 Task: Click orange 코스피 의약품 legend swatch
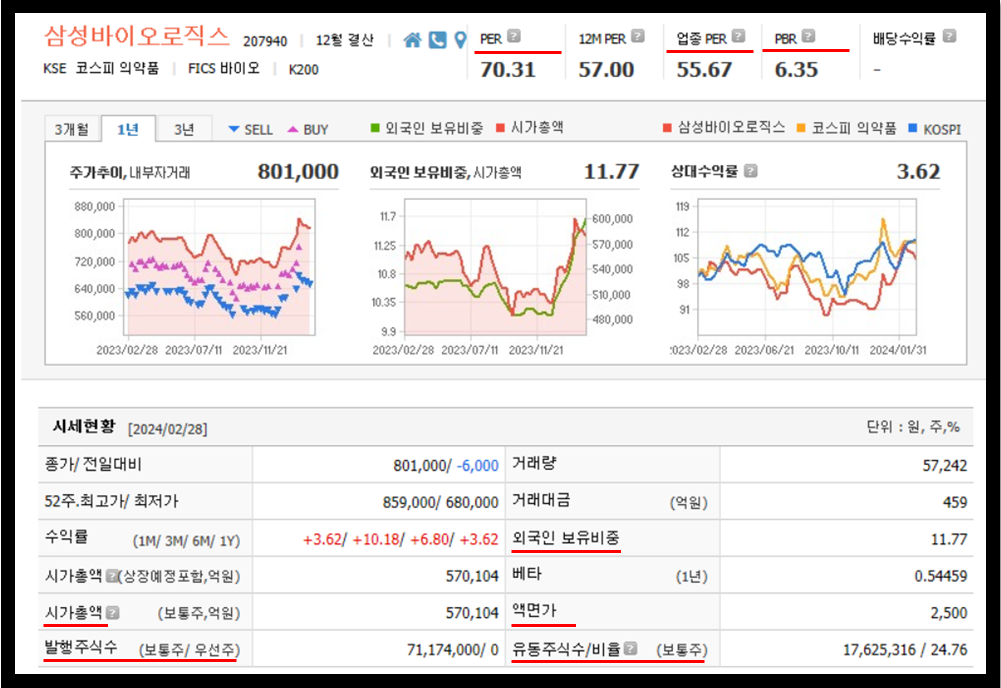tap(801, 128)
